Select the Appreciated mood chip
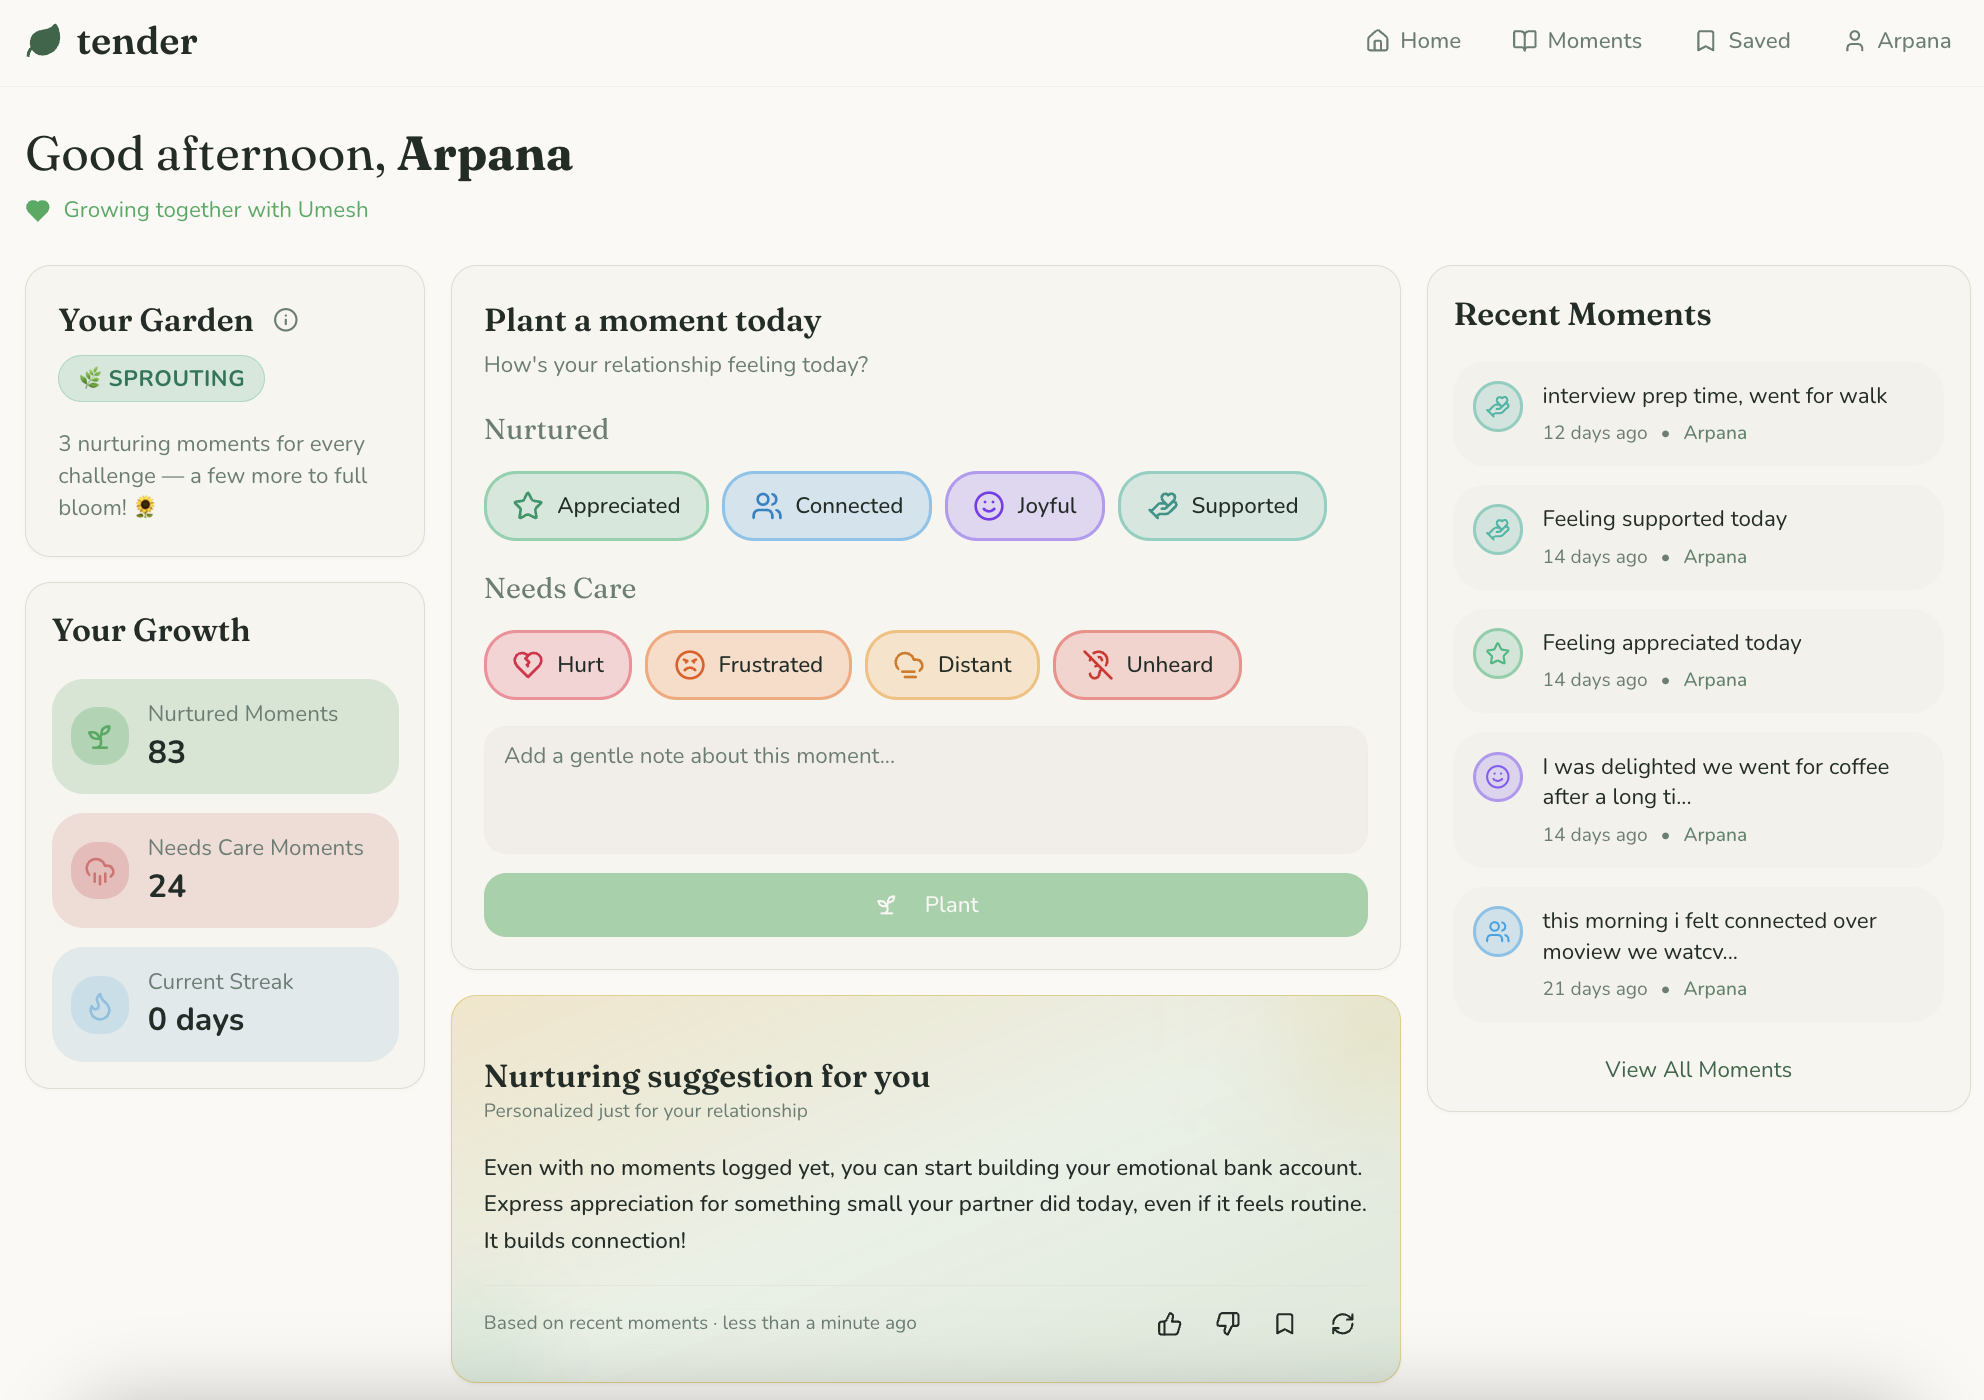 coord(596,506)
